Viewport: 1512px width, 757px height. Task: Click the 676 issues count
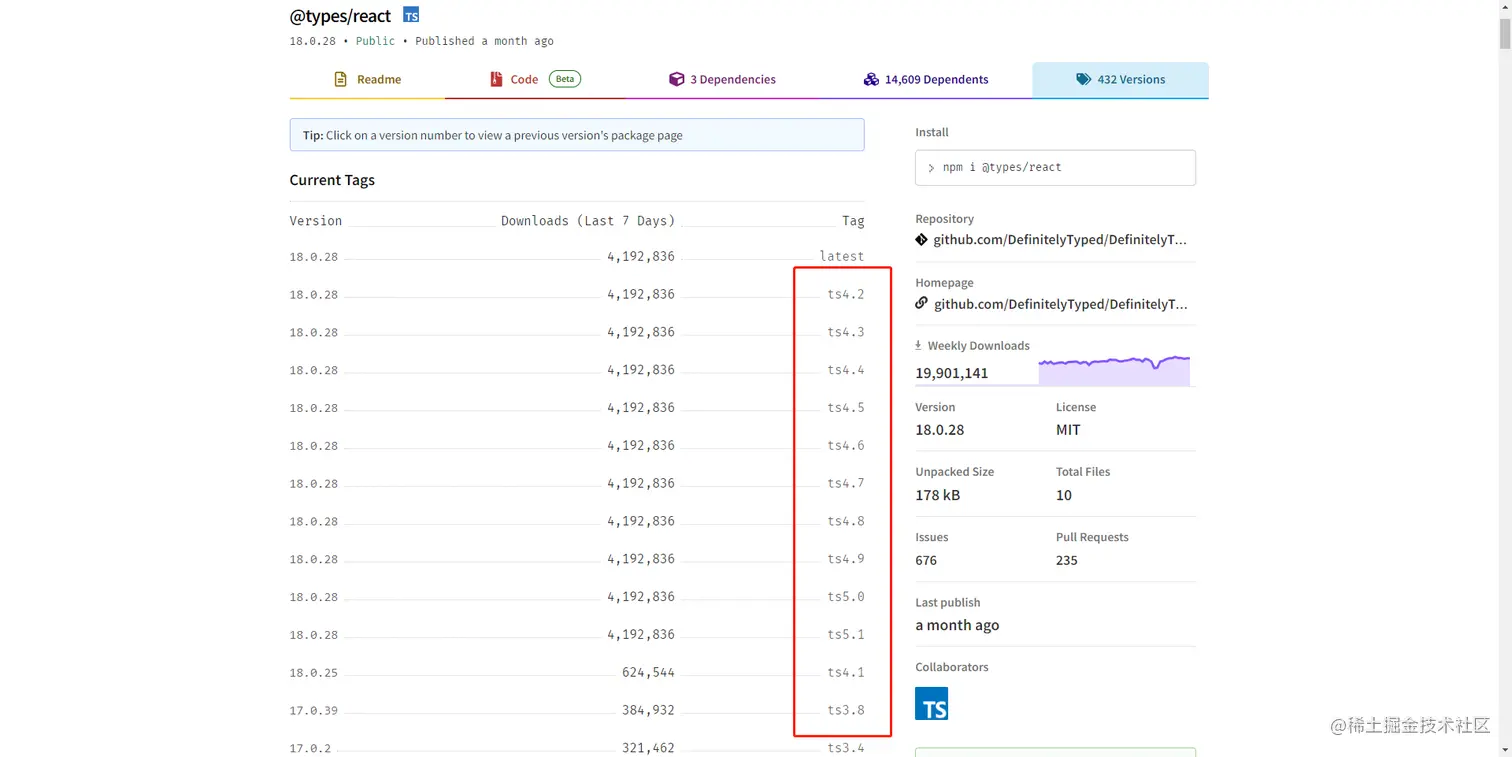[926, 561]
